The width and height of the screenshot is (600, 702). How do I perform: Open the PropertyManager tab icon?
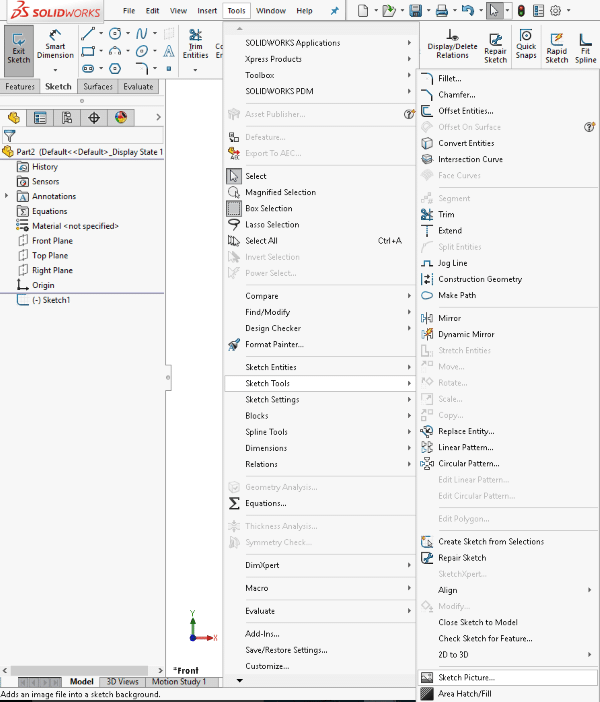click(40, 118)
